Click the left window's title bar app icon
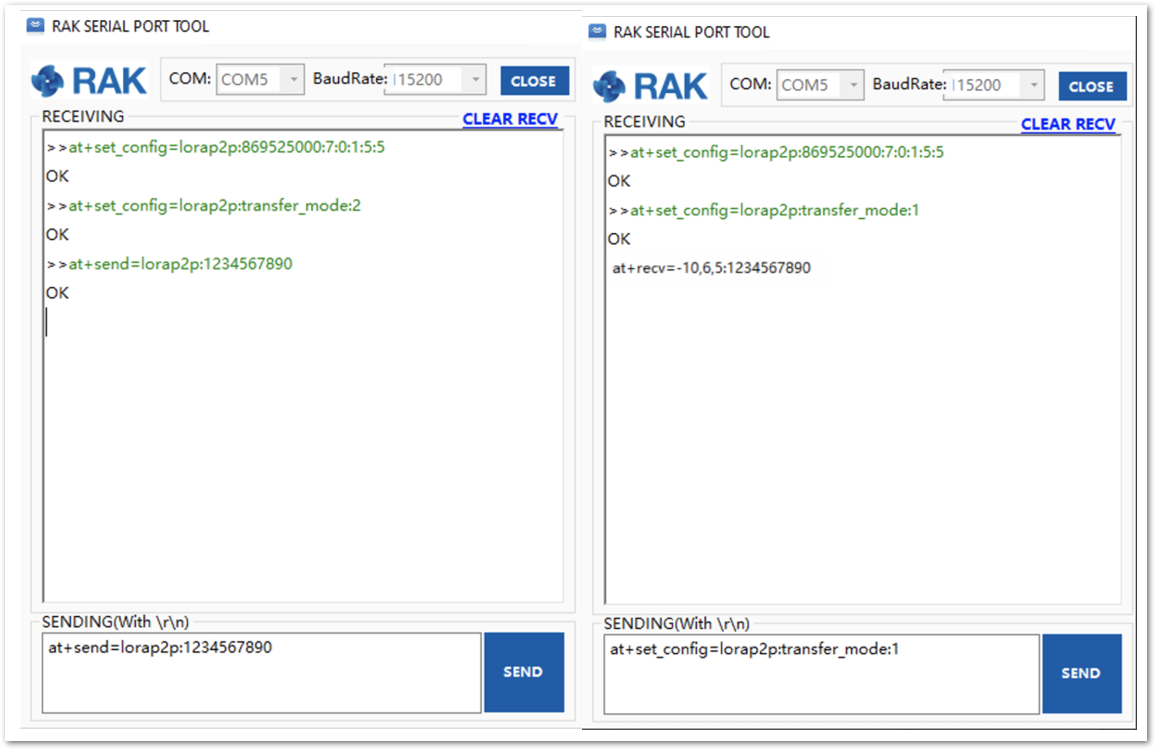This screenshot has height=750, width=1156. [35, 26]
